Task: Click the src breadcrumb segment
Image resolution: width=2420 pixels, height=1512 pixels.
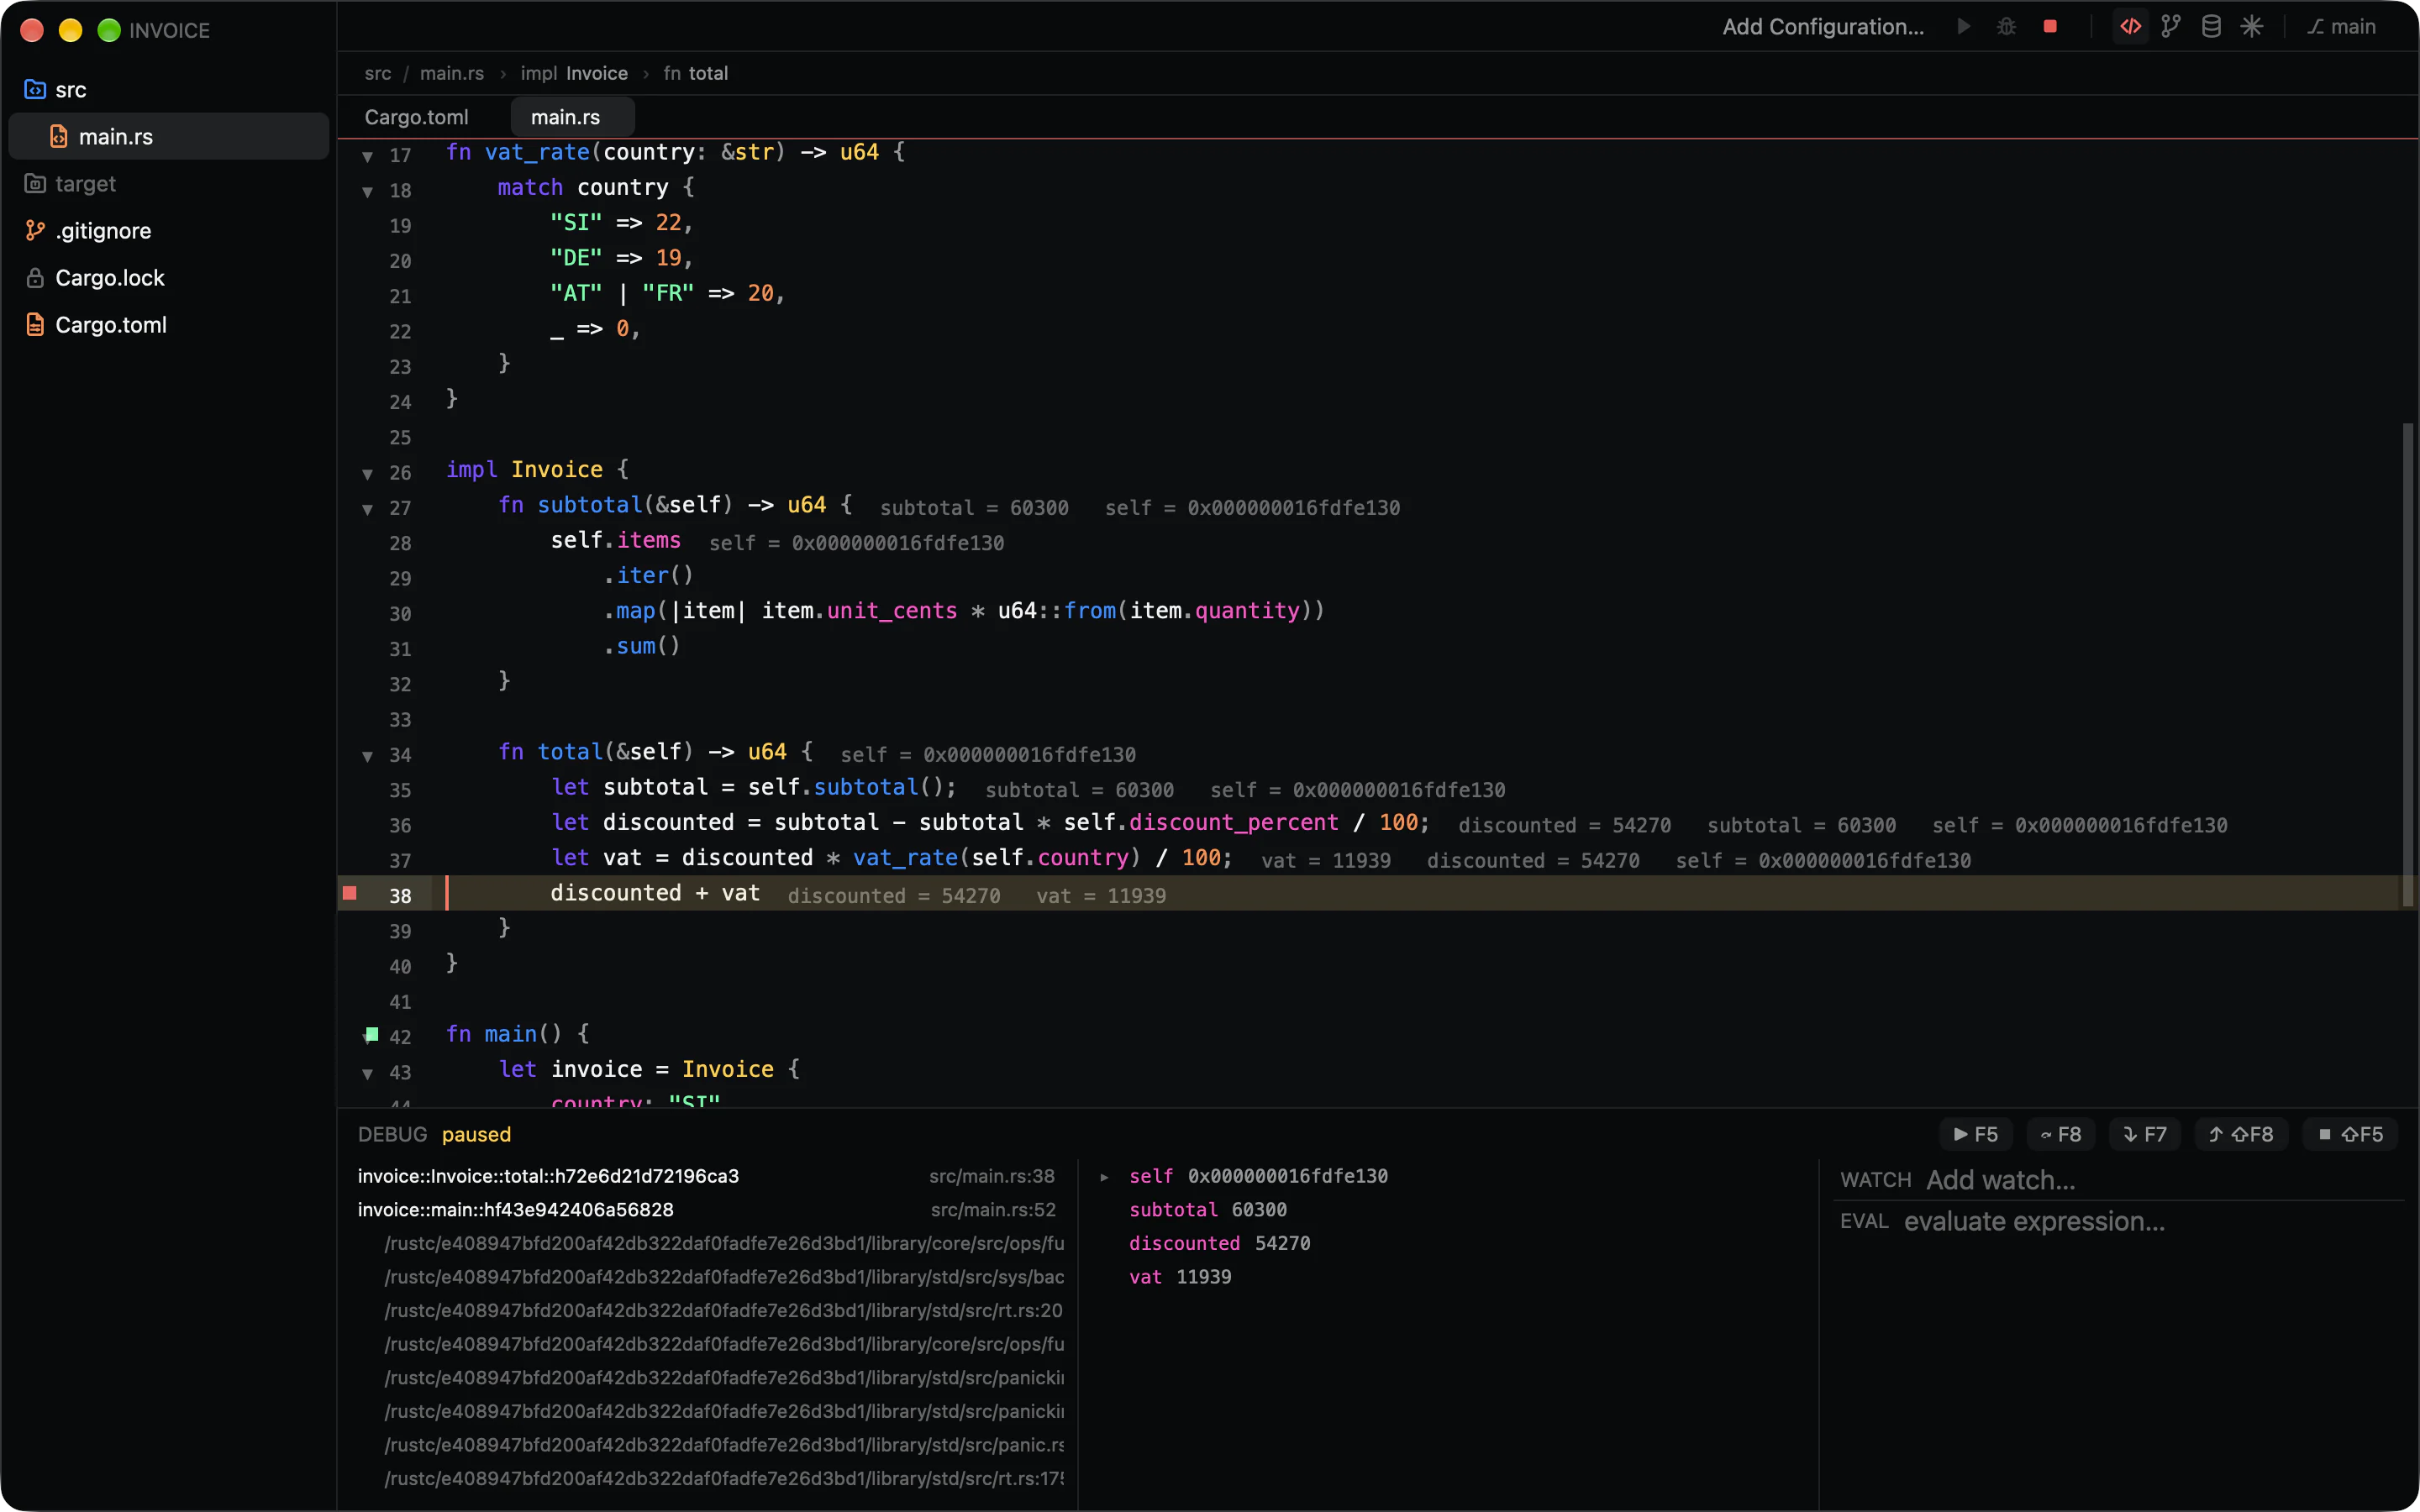Action: coord(378,74)
